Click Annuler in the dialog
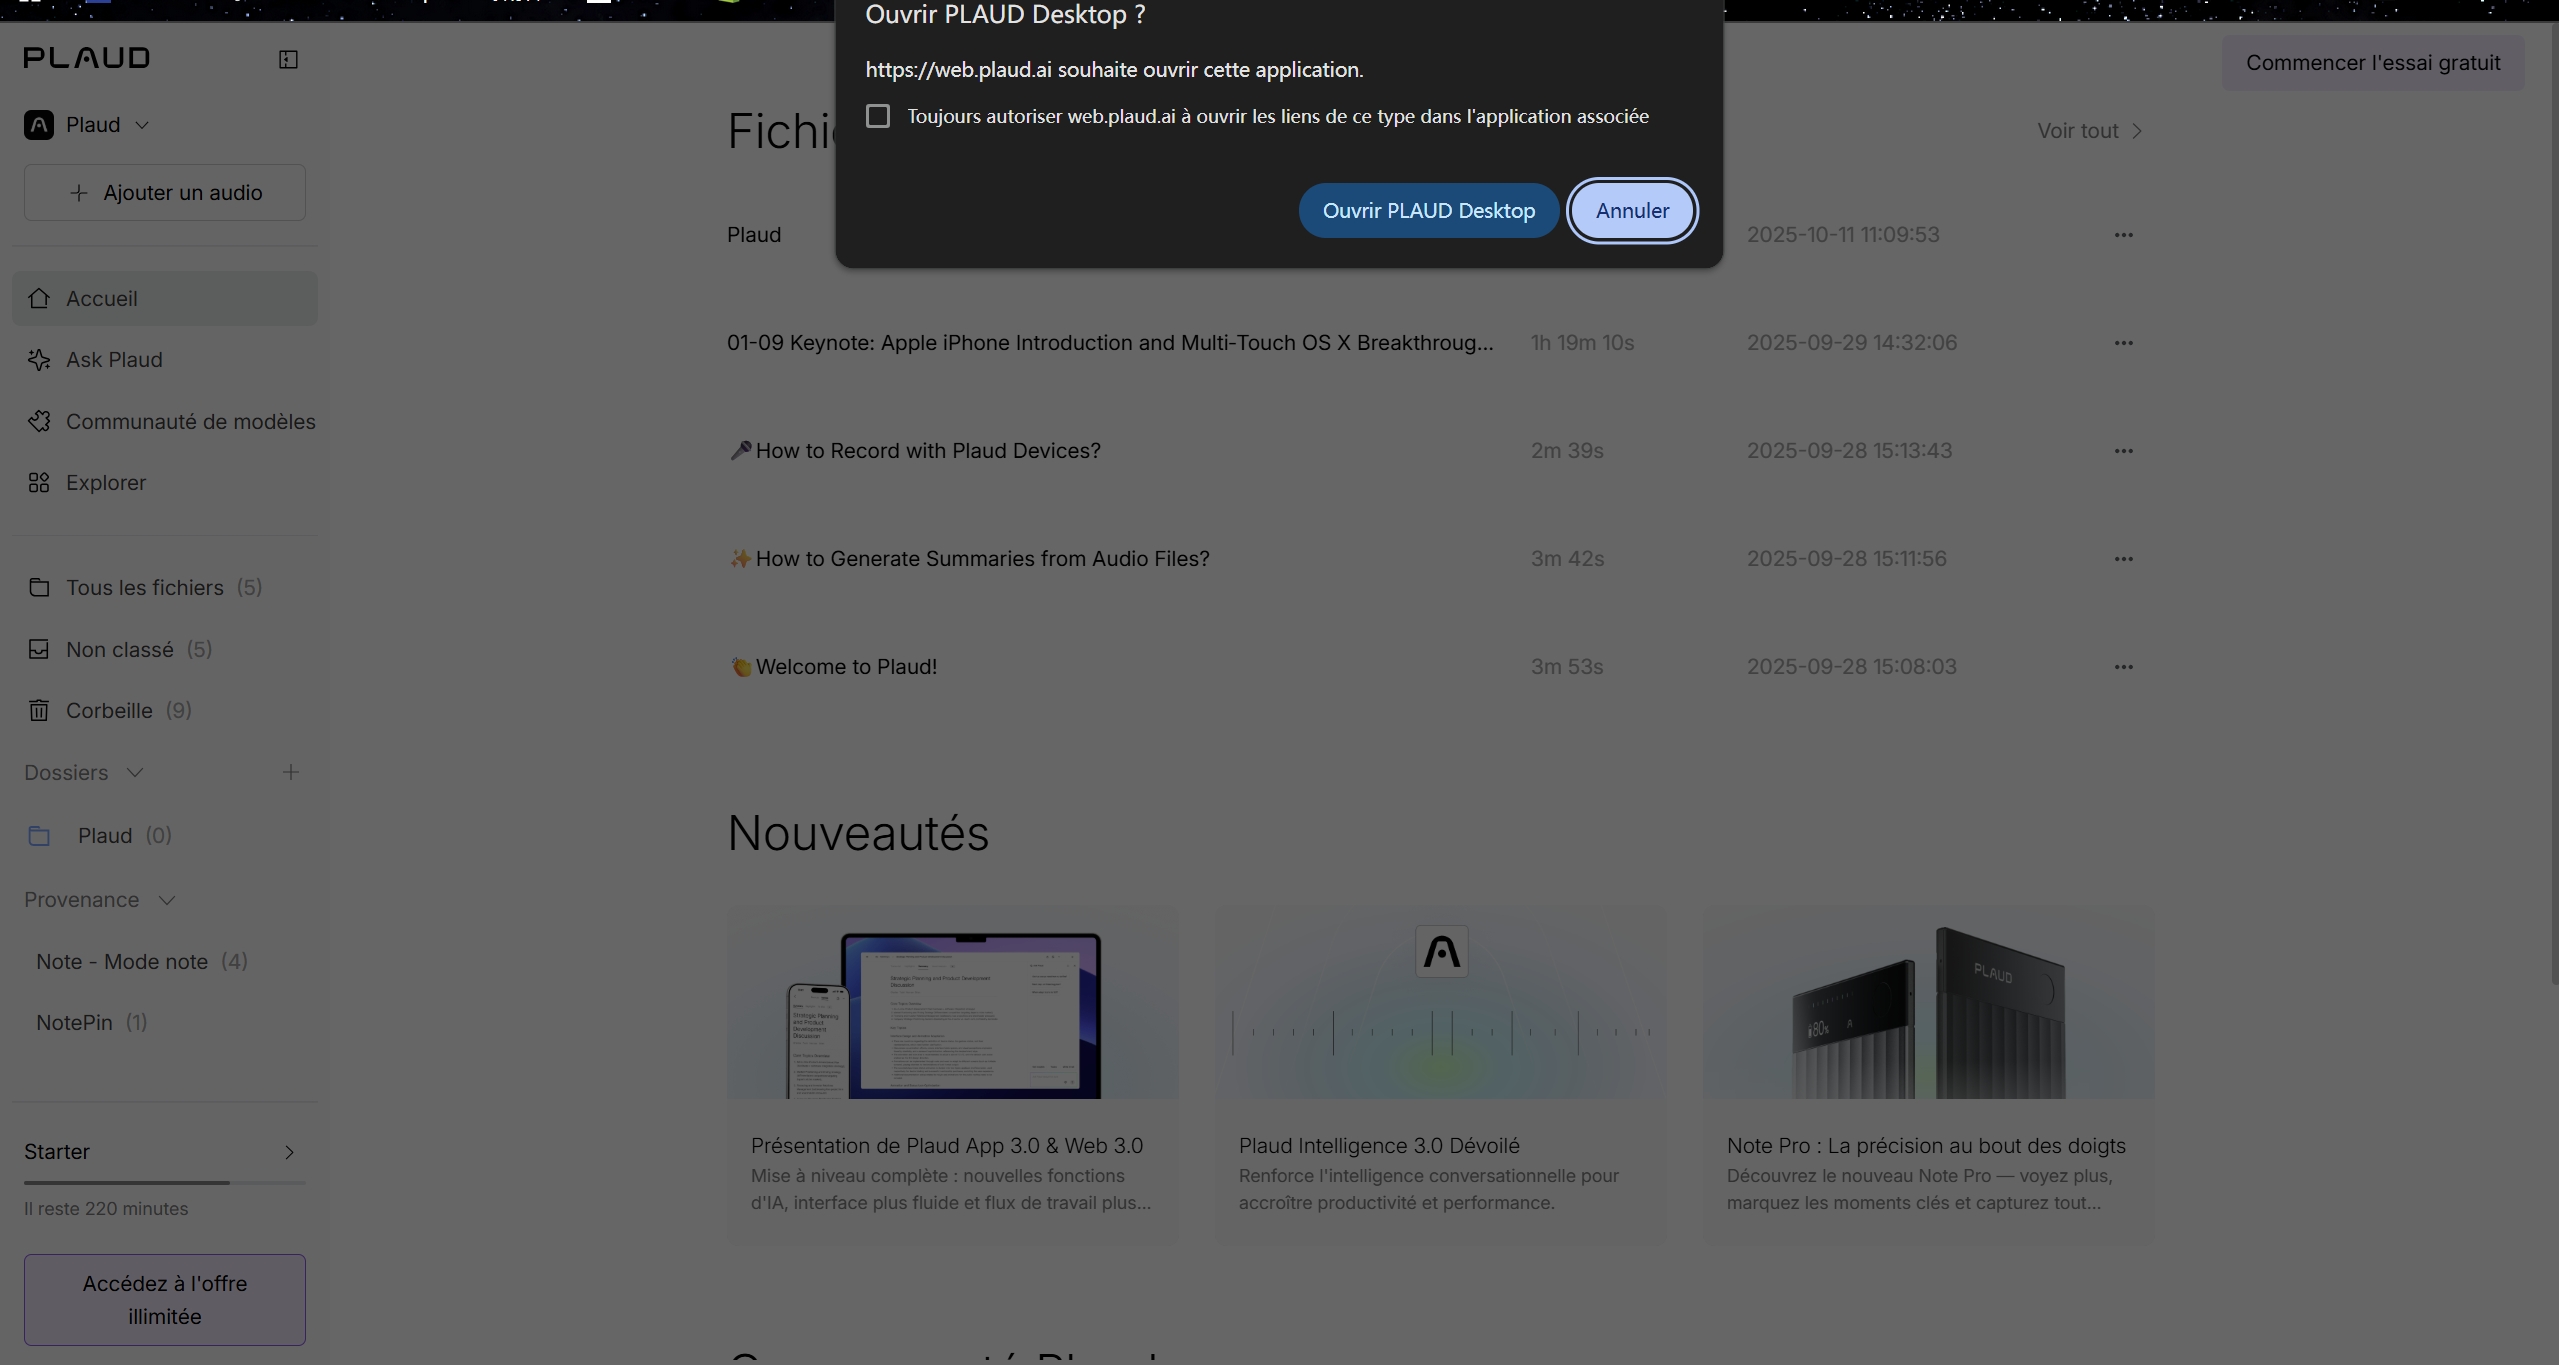Screen dimensions: 2559x1365 (x=1632, y=210)
